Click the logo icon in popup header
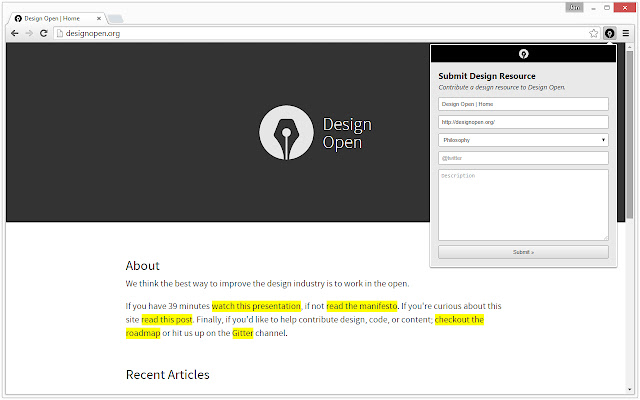The height and width of the screenshot is (400, 640). click(x=523, y=53)
